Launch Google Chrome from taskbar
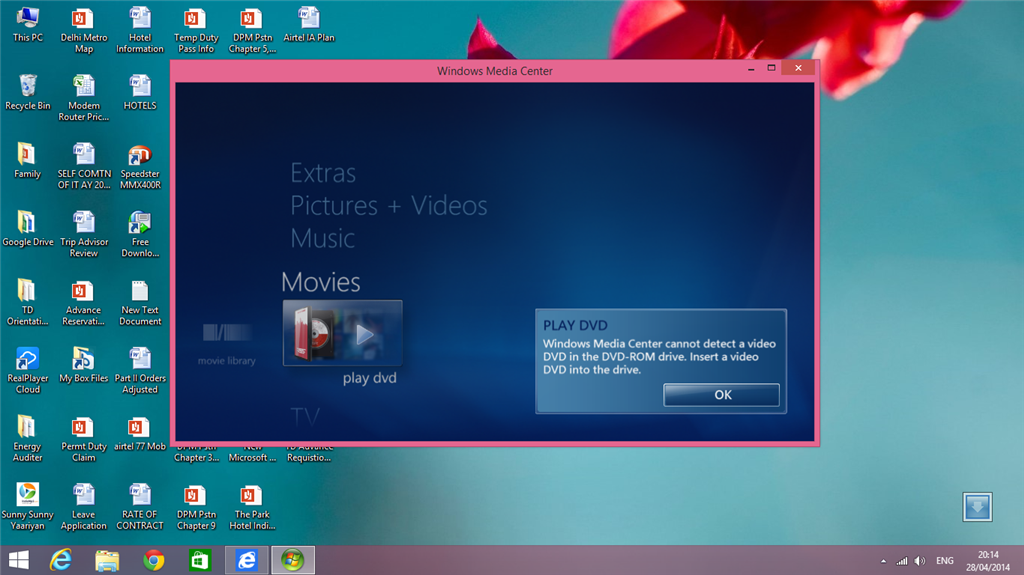Screen dimensions: 1024x575 click(153, 560)
